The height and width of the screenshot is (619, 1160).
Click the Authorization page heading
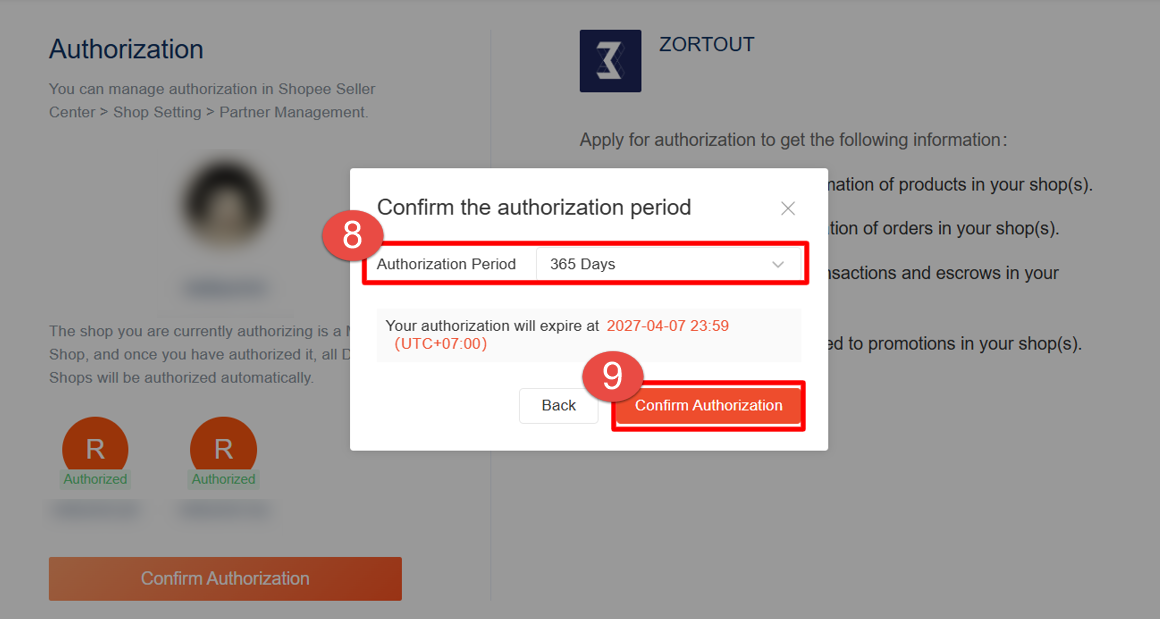click(x=126, y=49)
